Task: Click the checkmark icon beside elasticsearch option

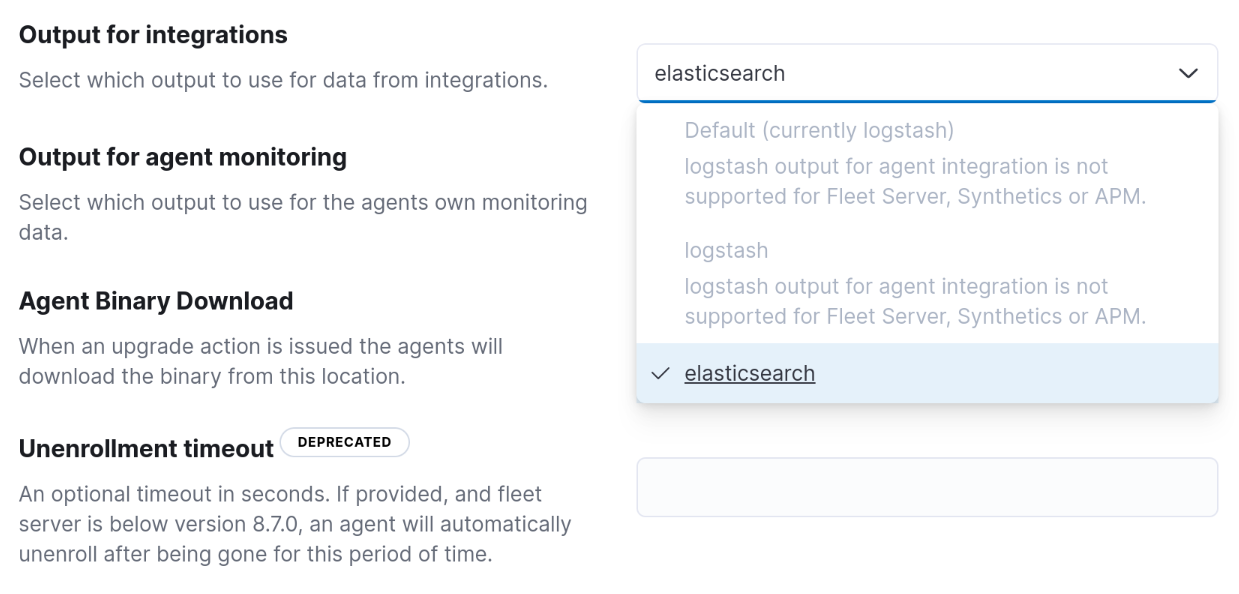Action: [660, 374]
